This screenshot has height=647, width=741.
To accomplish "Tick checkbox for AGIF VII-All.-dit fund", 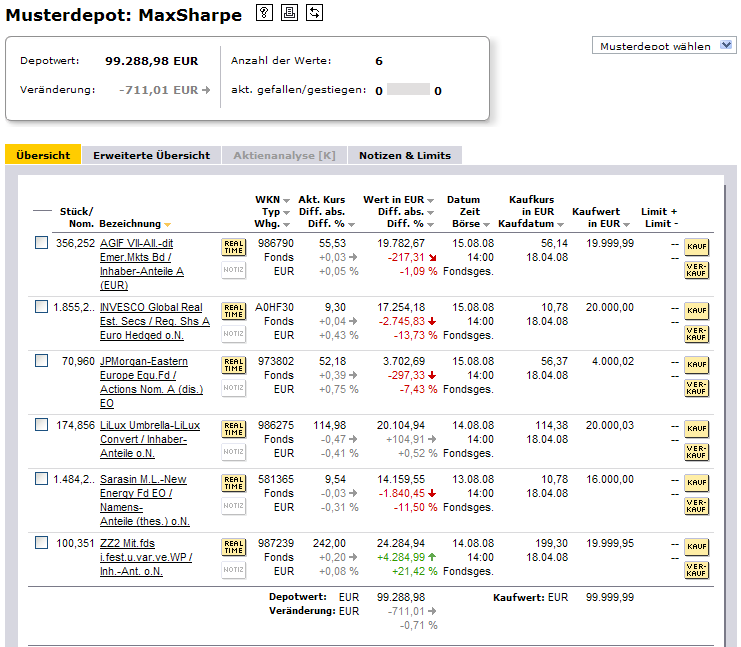I will [x=41, y=243].
